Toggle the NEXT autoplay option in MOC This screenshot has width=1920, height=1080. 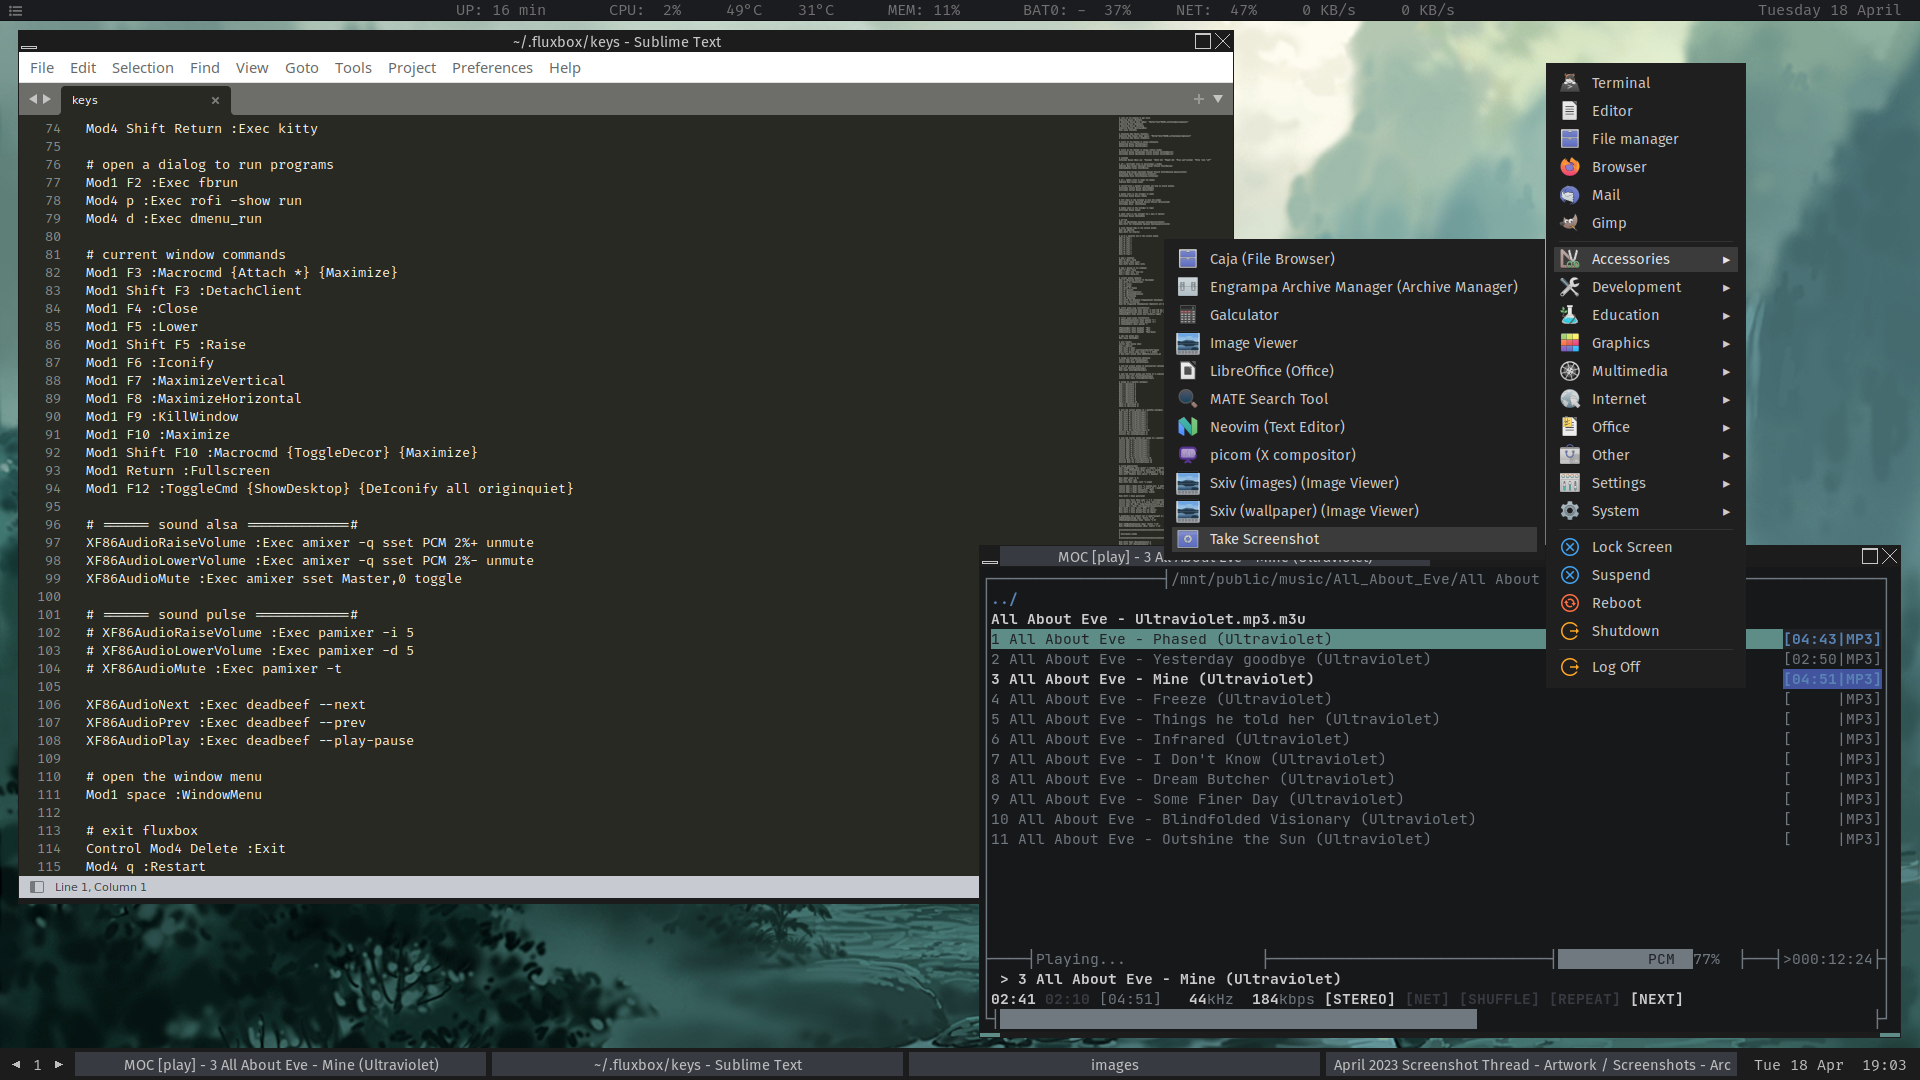(x=1656, y=999)
